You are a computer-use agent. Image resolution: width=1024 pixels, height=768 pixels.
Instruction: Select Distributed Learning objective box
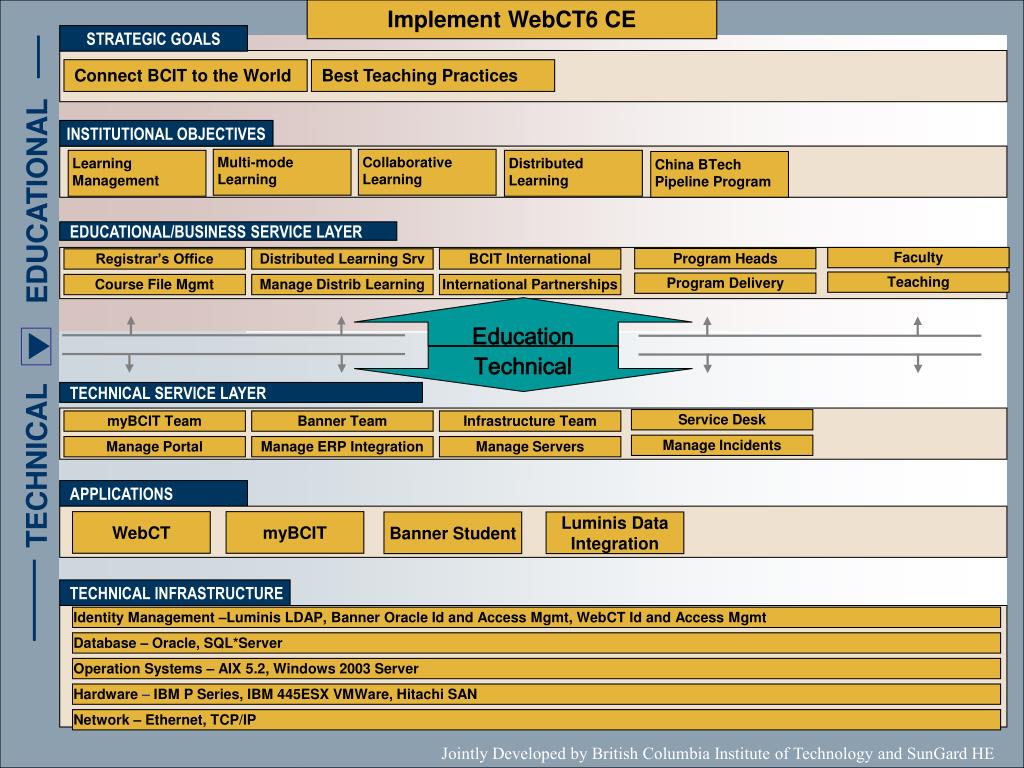click(573, 173)
